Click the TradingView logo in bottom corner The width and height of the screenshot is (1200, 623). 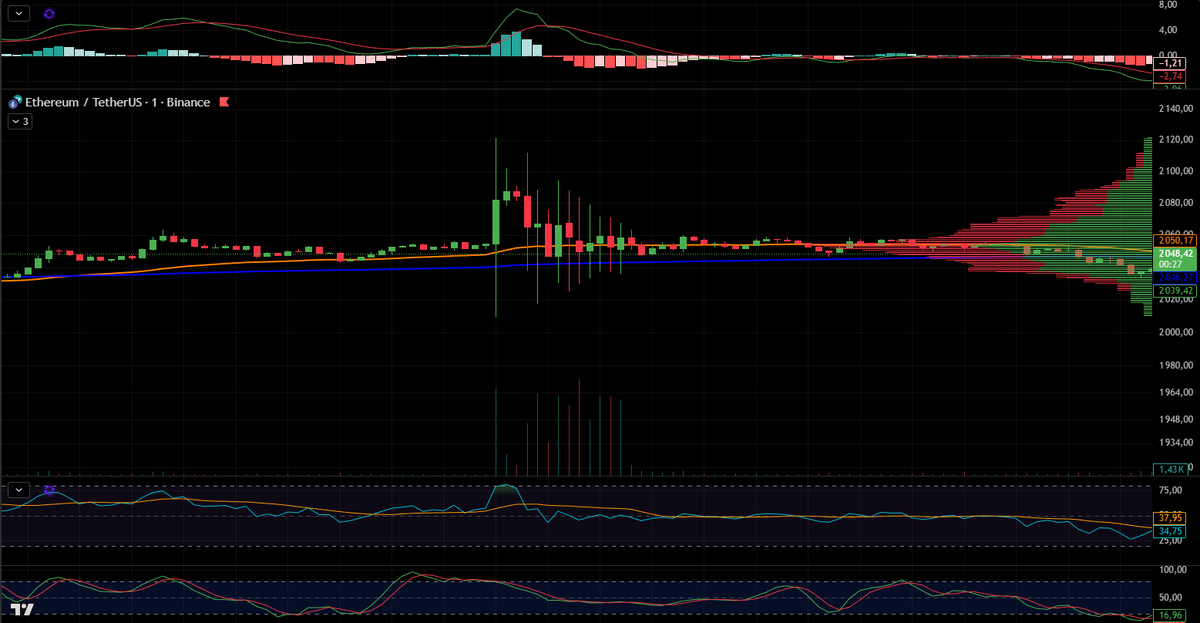(23, 609)
